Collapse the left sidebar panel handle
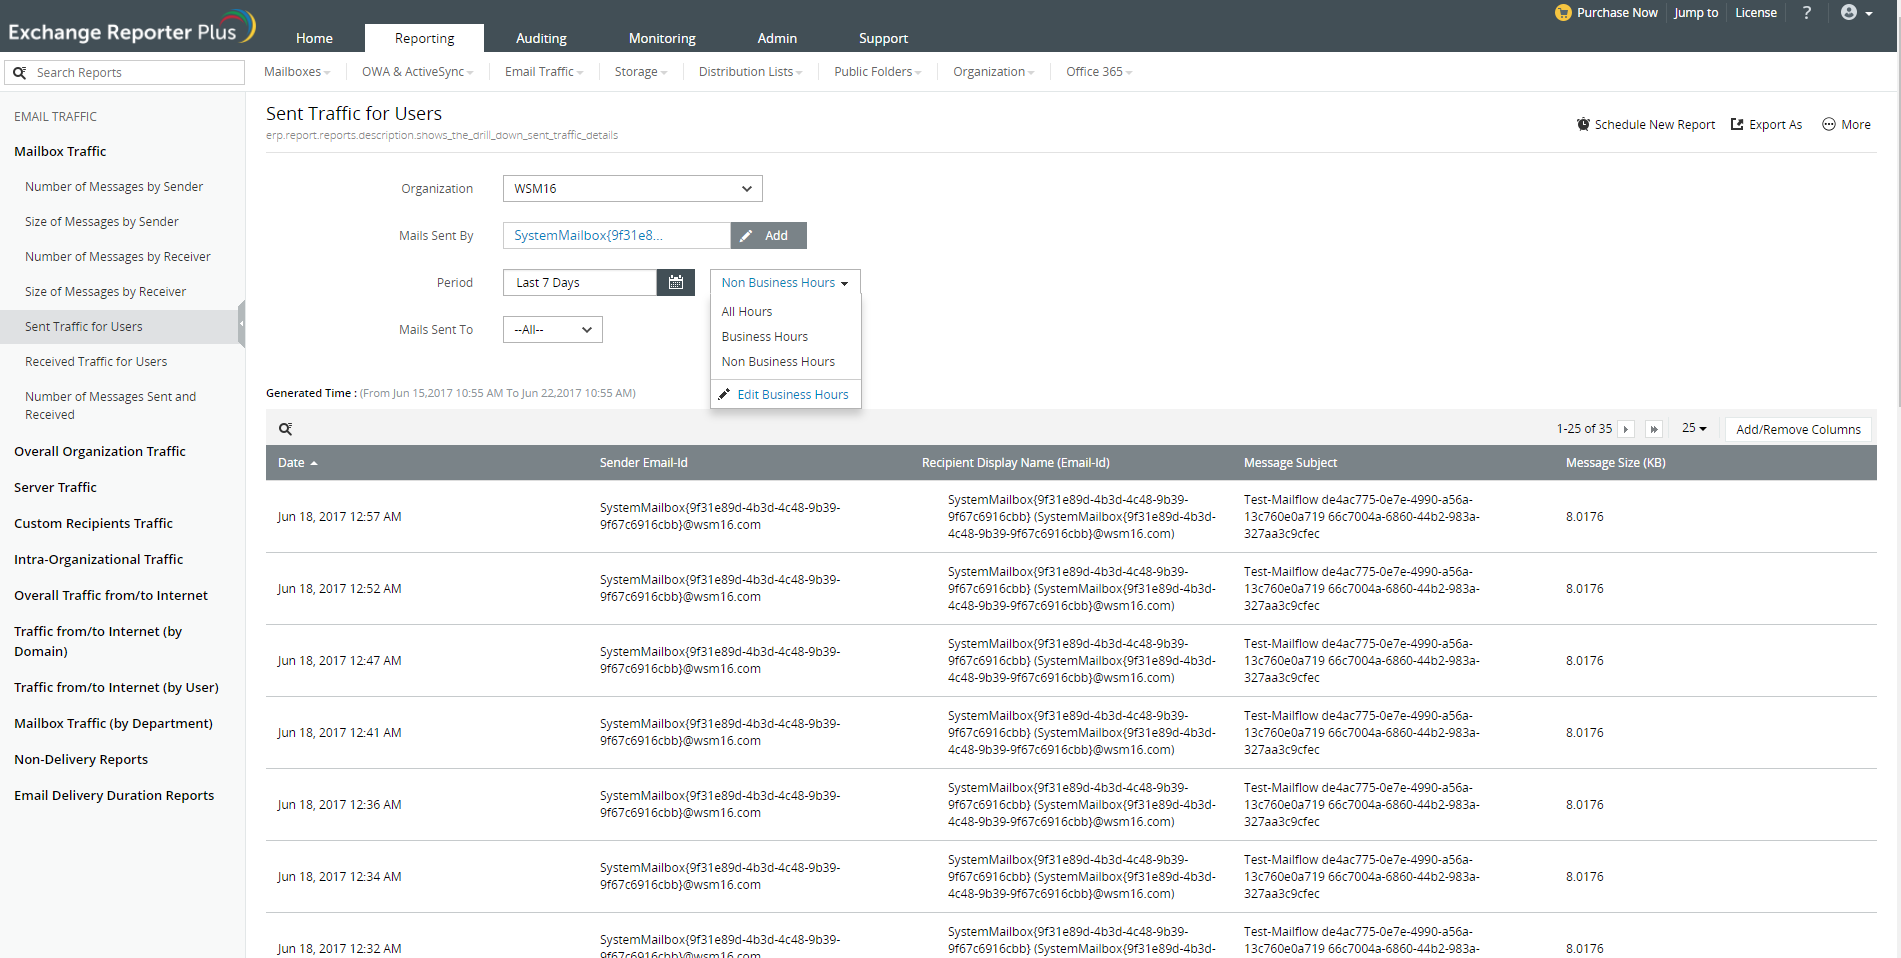The image size is (1901, 958). pos(241,324)
